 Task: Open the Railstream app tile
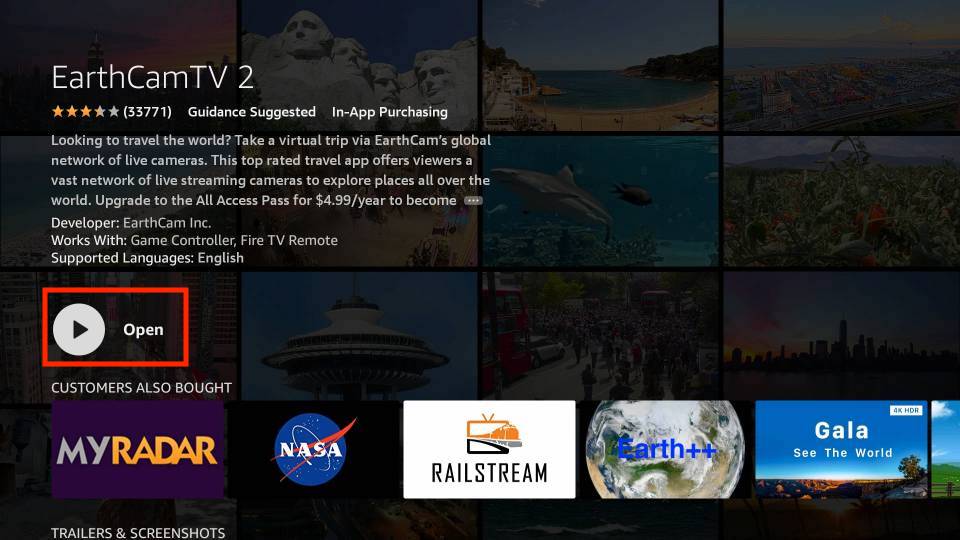tap(489, 449)
